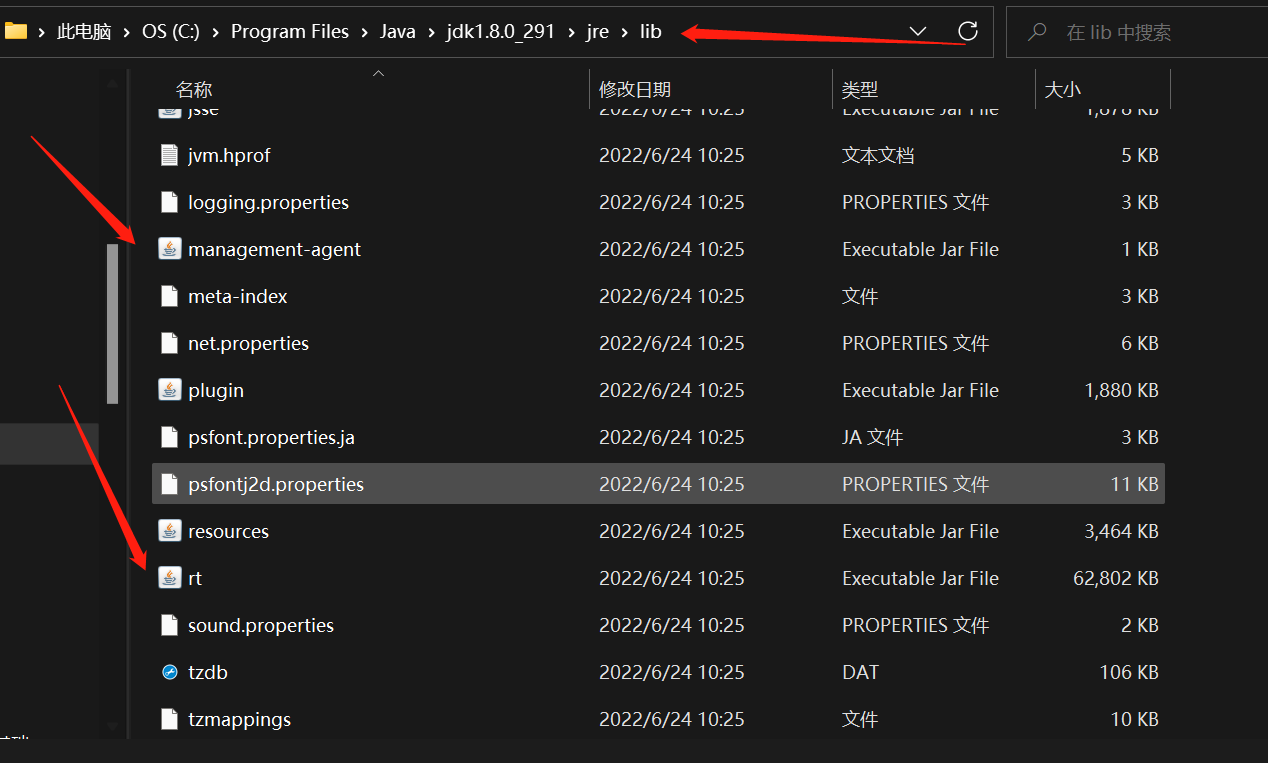Click the sound.properties file icon
The image size is (1268, 763).
click(170, 625)
